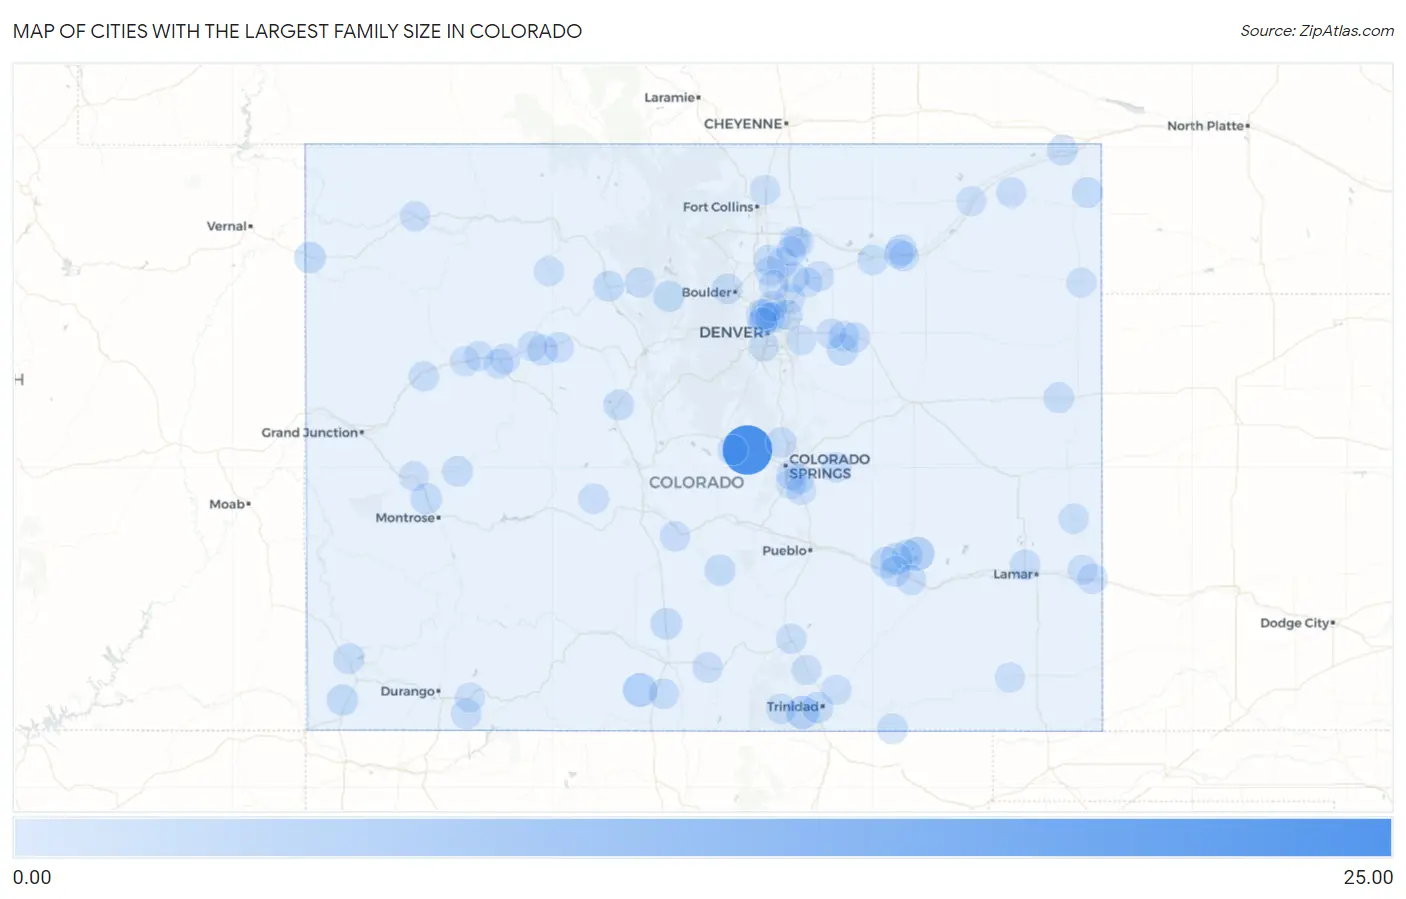Viewport: 1406px width, 899px height.
Task: Select the CHEYENNE city label
Action: click(743, 124)
